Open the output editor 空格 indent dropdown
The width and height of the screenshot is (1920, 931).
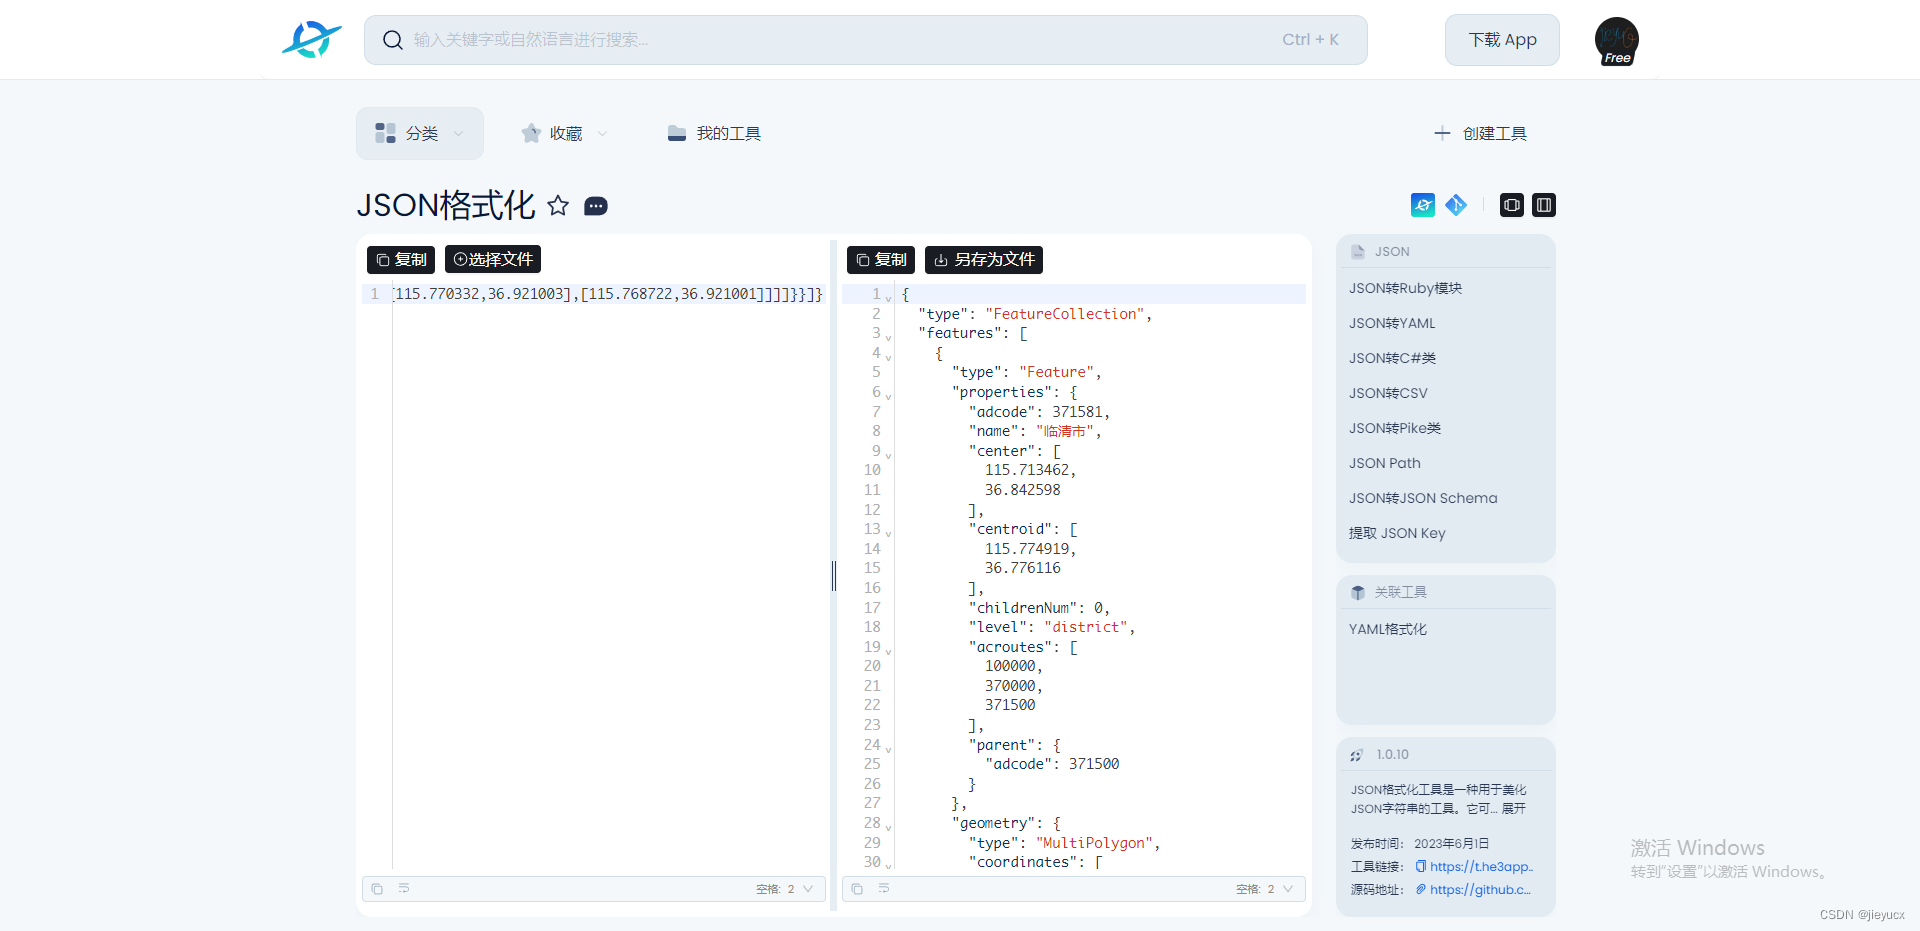pyautogui.click(x=1265, y=889)
